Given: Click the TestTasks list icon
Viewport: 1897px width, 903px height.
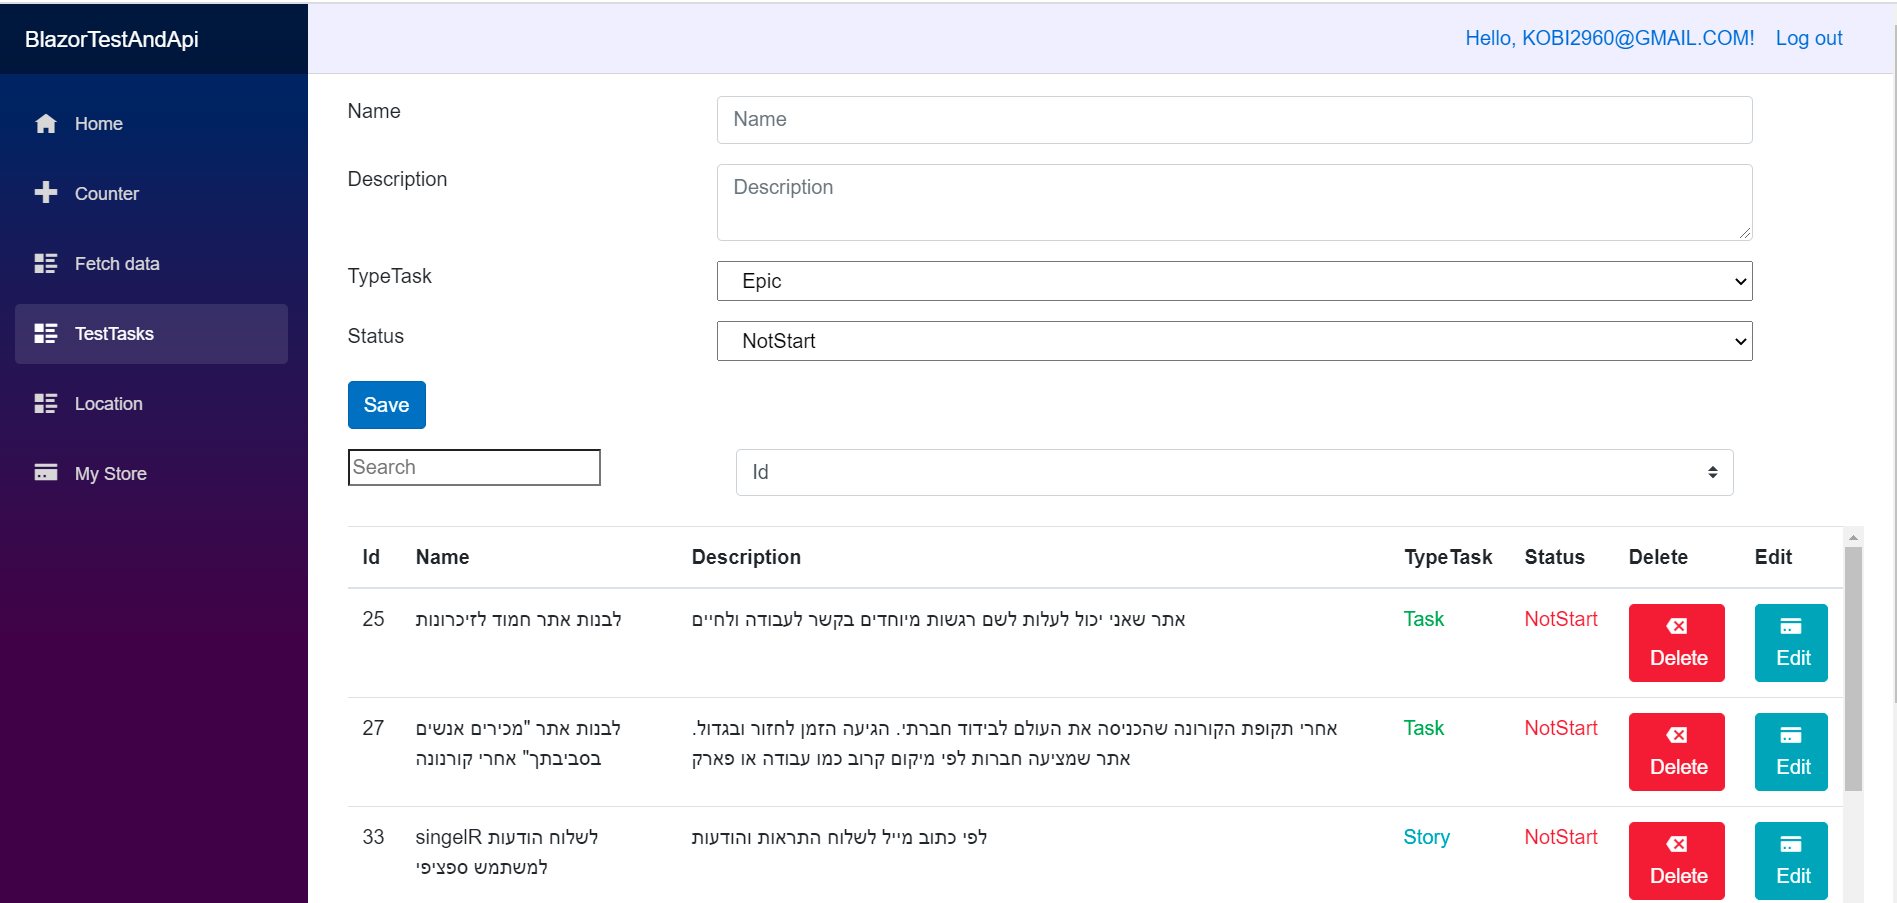Looking at the screenshot, I should (x=46, y=334).
